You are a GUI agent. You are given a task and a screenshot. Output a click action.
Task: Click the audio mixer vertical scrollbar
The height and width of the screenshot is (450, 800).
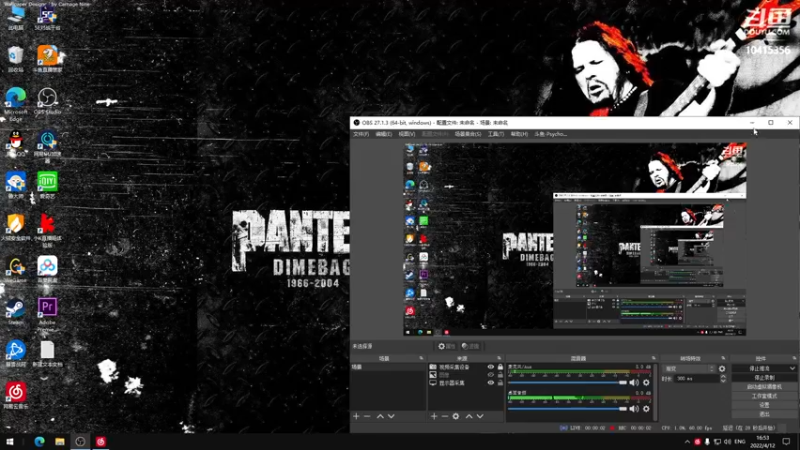655,392
